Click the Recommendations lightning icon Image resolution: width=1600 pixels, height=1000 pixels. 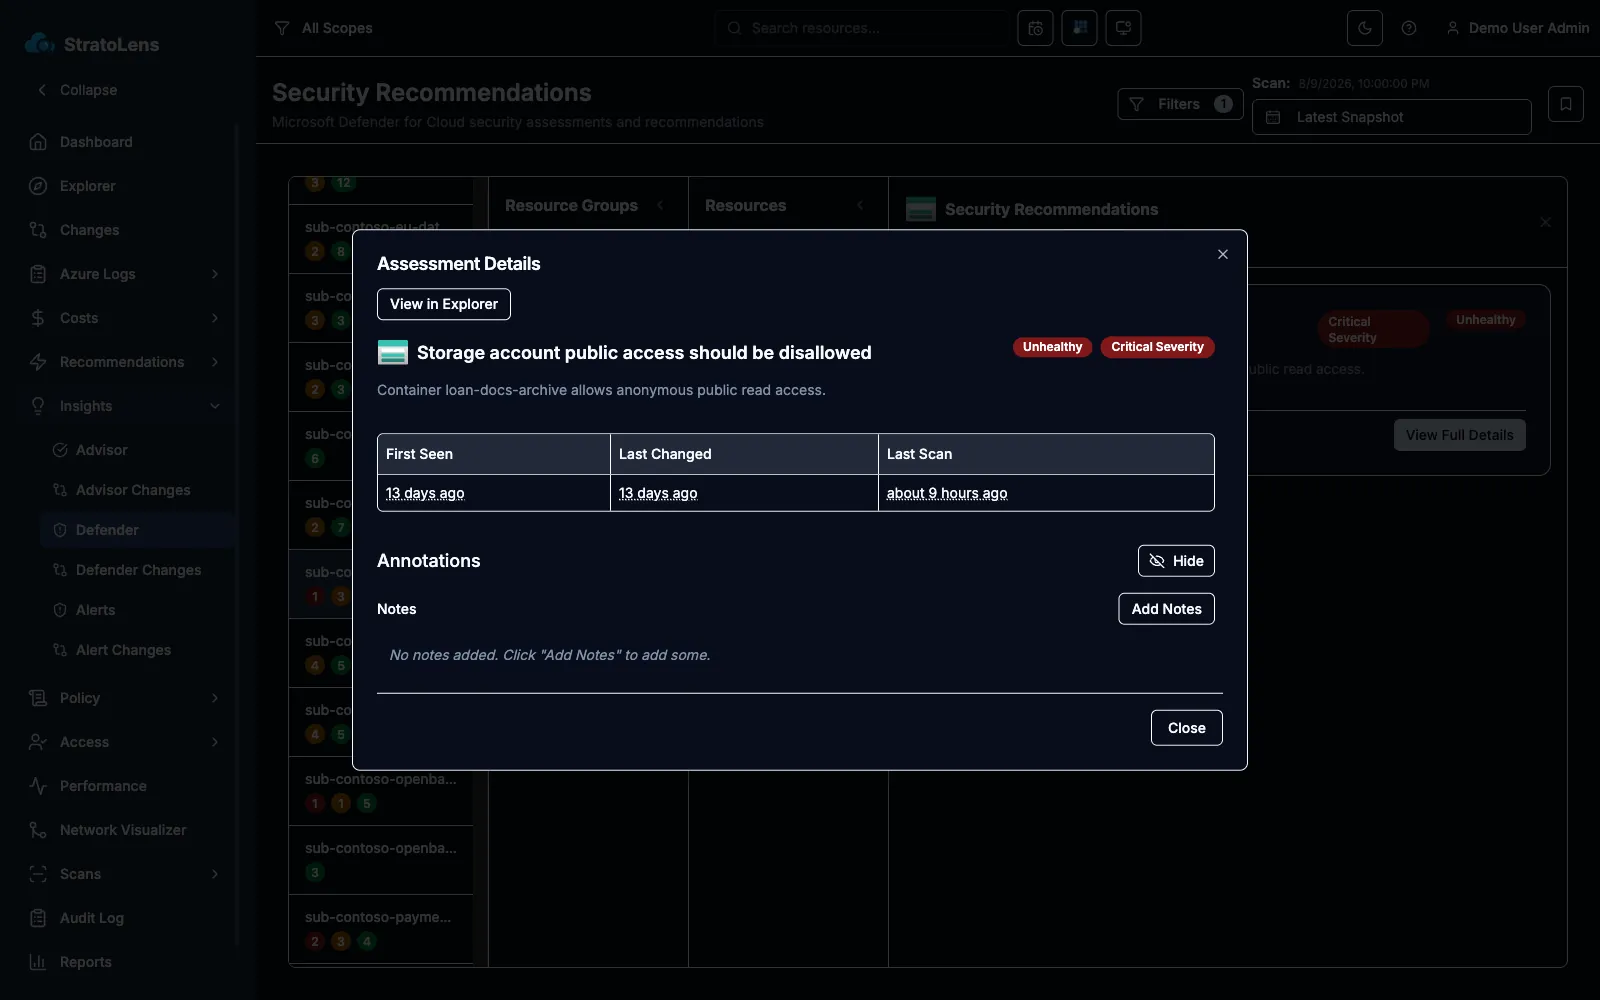38,362
